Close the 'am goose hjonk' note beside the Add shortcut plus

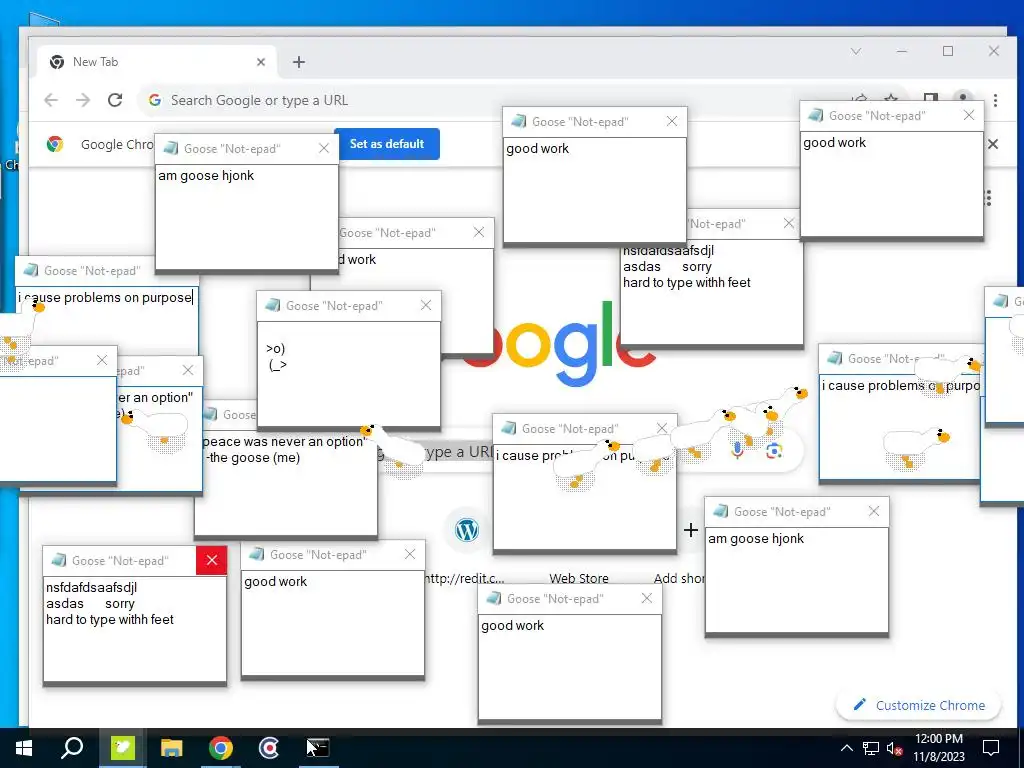[x=874, y=511]
